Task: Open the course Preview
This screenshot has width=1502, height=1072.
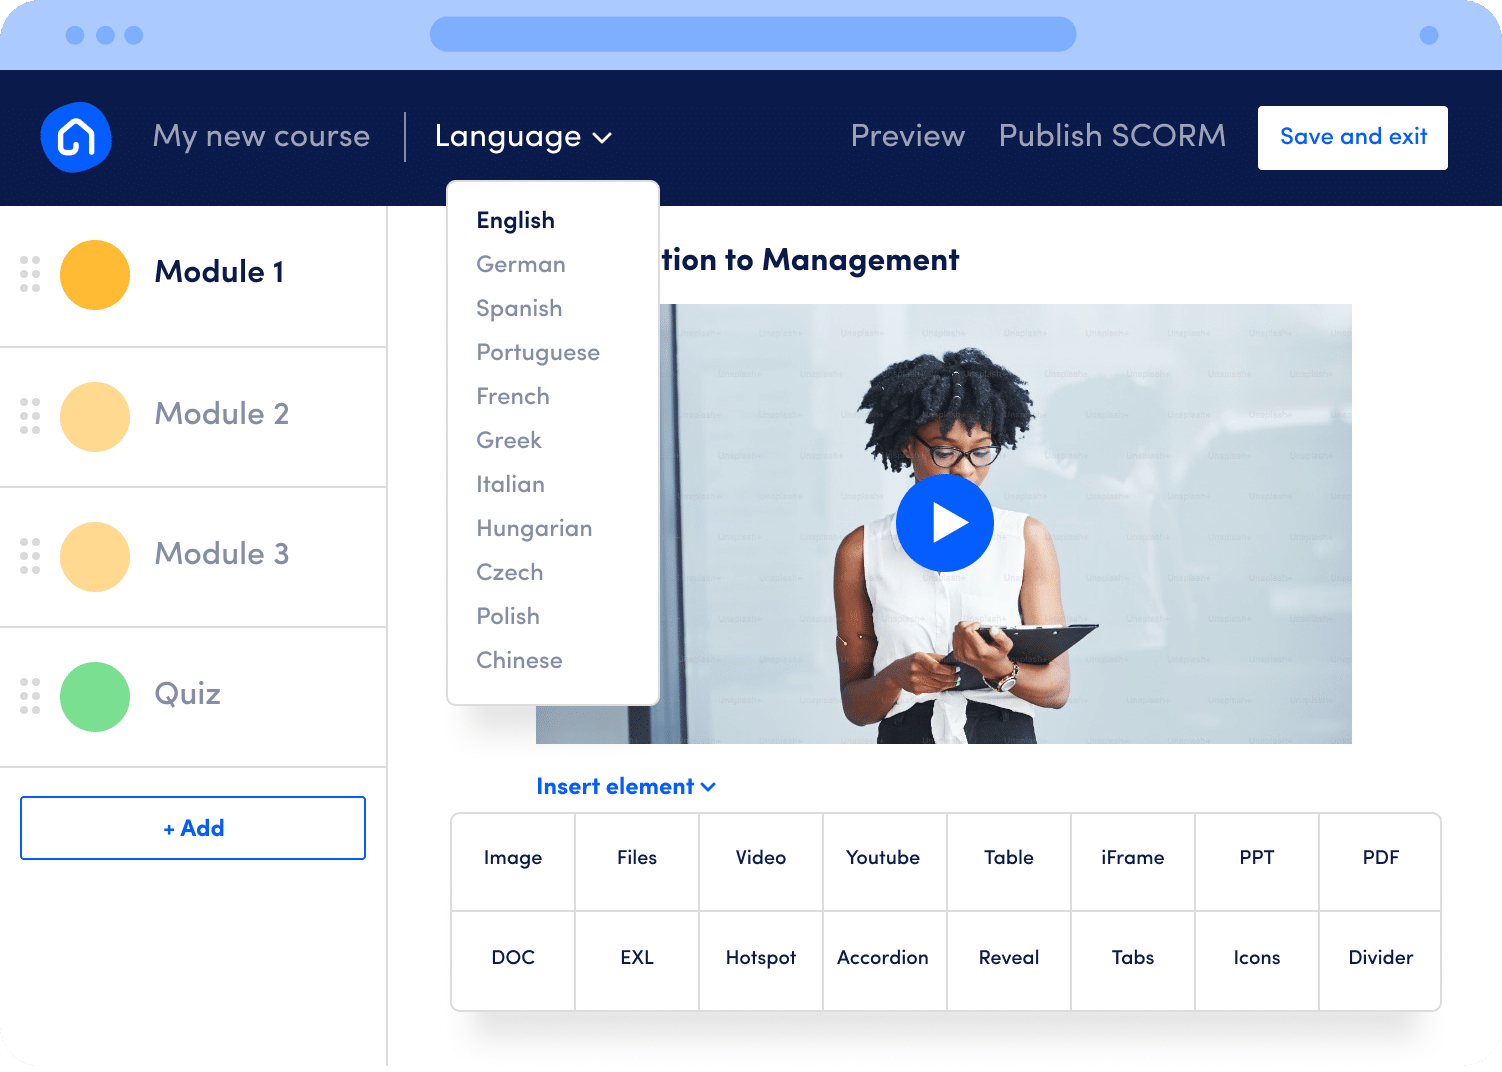Action: point(907,136)
